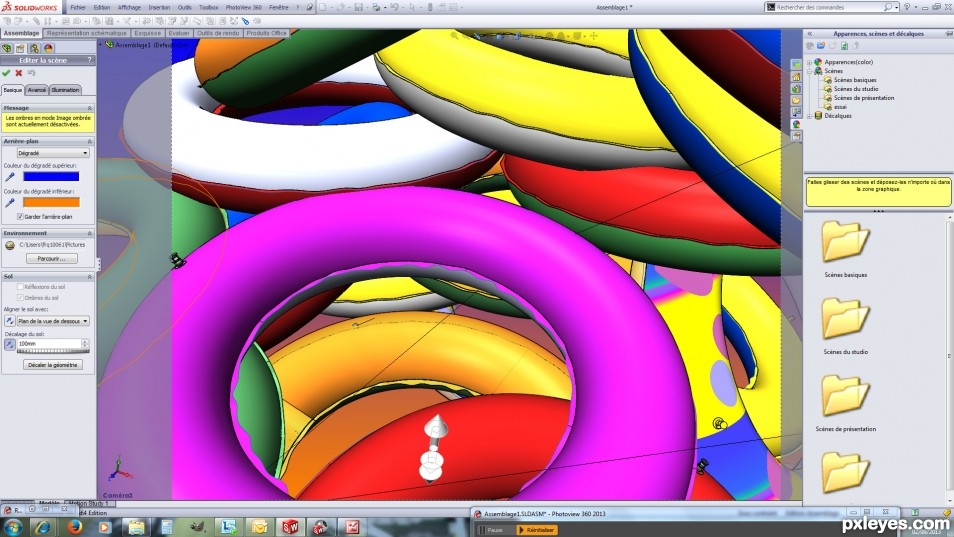Image resolution: width=954 pixels, height=537 pixels.
Task: Open help for Editer la scène panel
Action: tap(89, 60)
